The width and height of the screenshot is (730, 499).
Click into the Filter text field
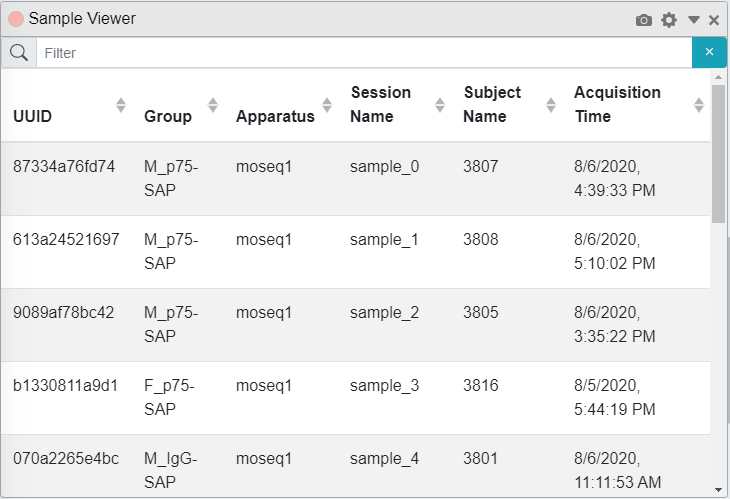point(364,53)
